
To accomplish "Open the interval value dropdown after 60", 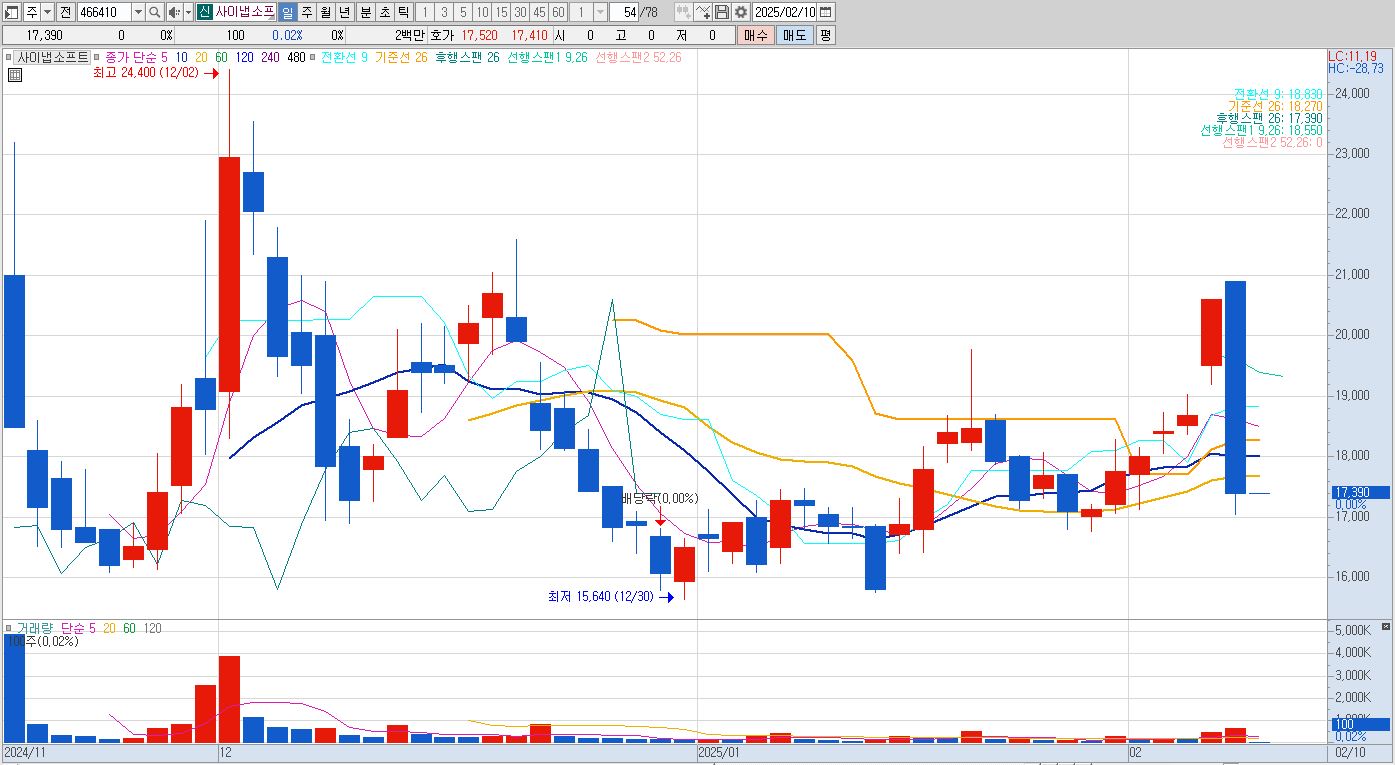I will point(600,12).
